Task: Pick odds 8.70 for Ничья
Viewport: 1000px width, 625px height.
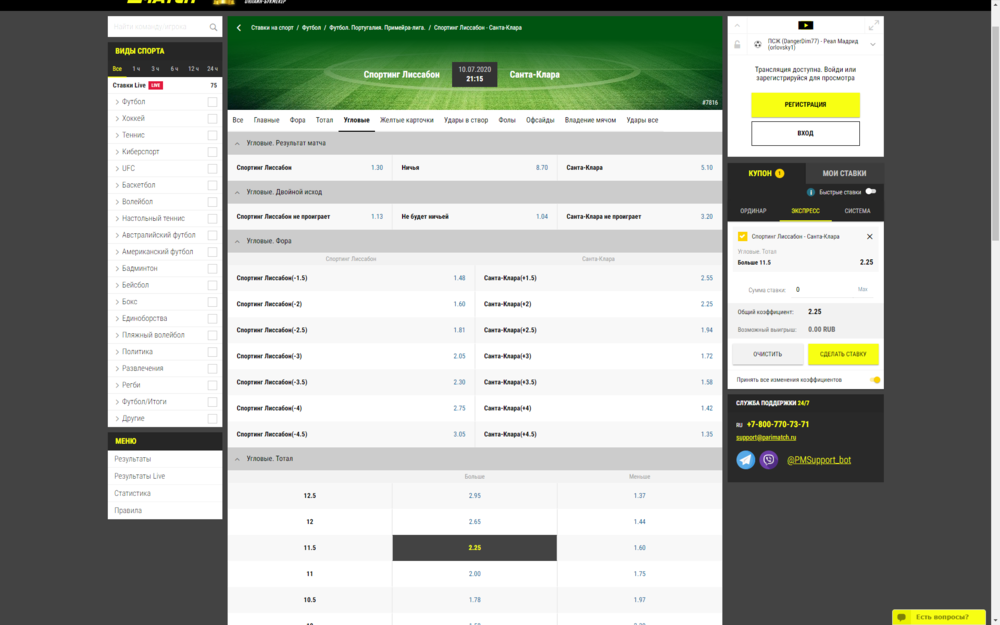Action: tap(541, 168)
